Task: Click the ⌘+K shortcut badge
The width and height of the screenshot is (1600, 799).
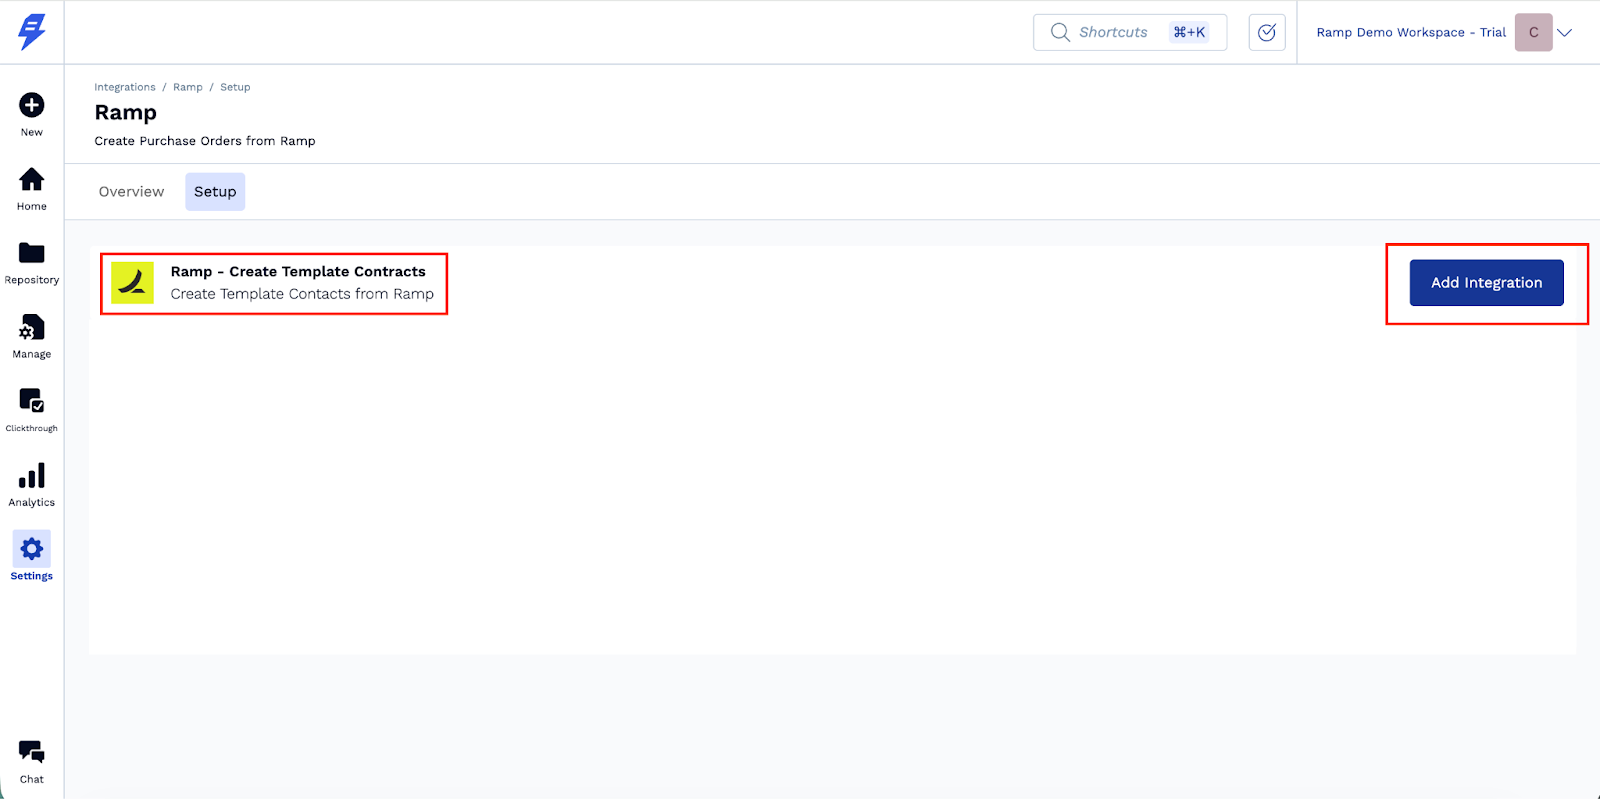Action: [1189, 32]
